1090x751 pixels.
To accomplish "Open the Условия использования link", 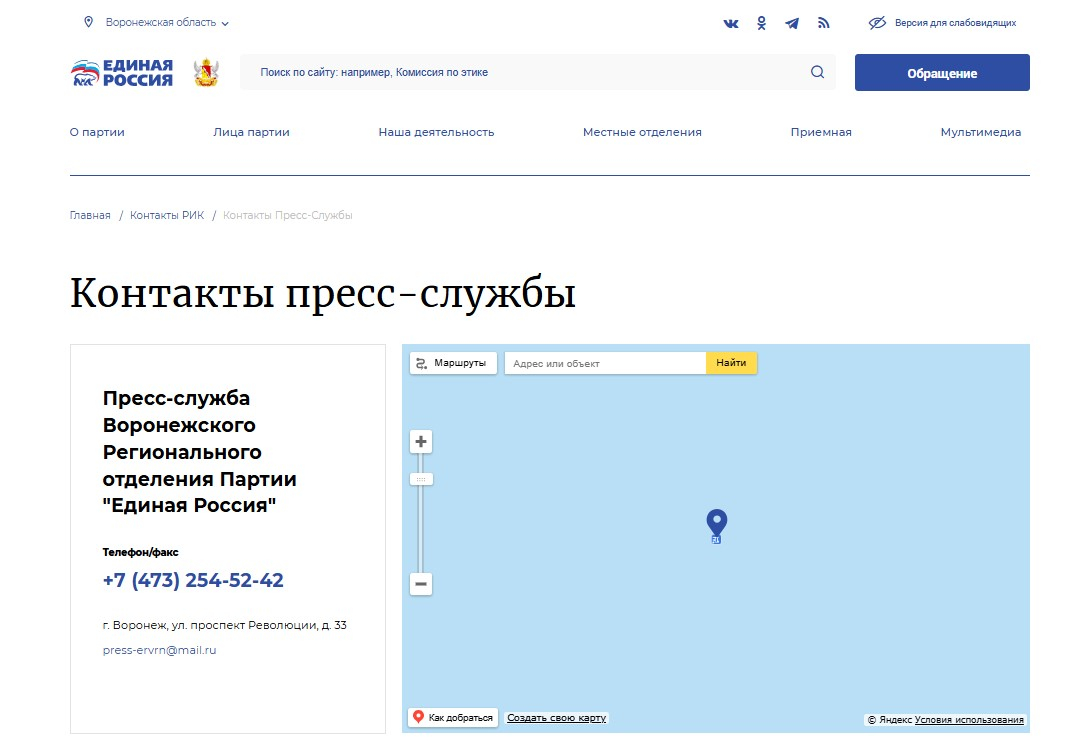I will point(969,720).
